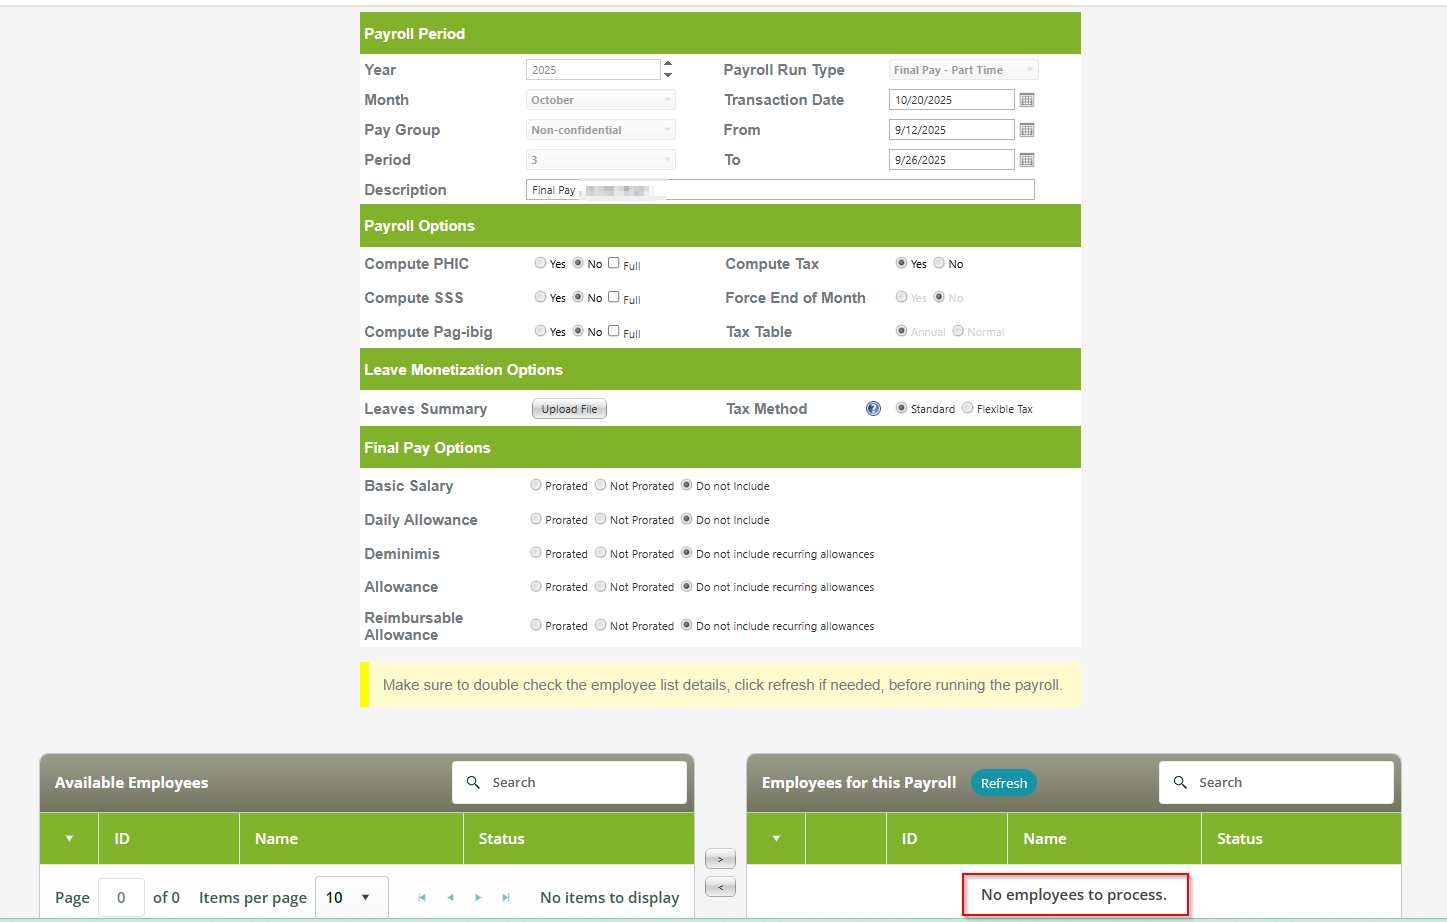Select Yes for Compute SSS

[x=540, y=297]
